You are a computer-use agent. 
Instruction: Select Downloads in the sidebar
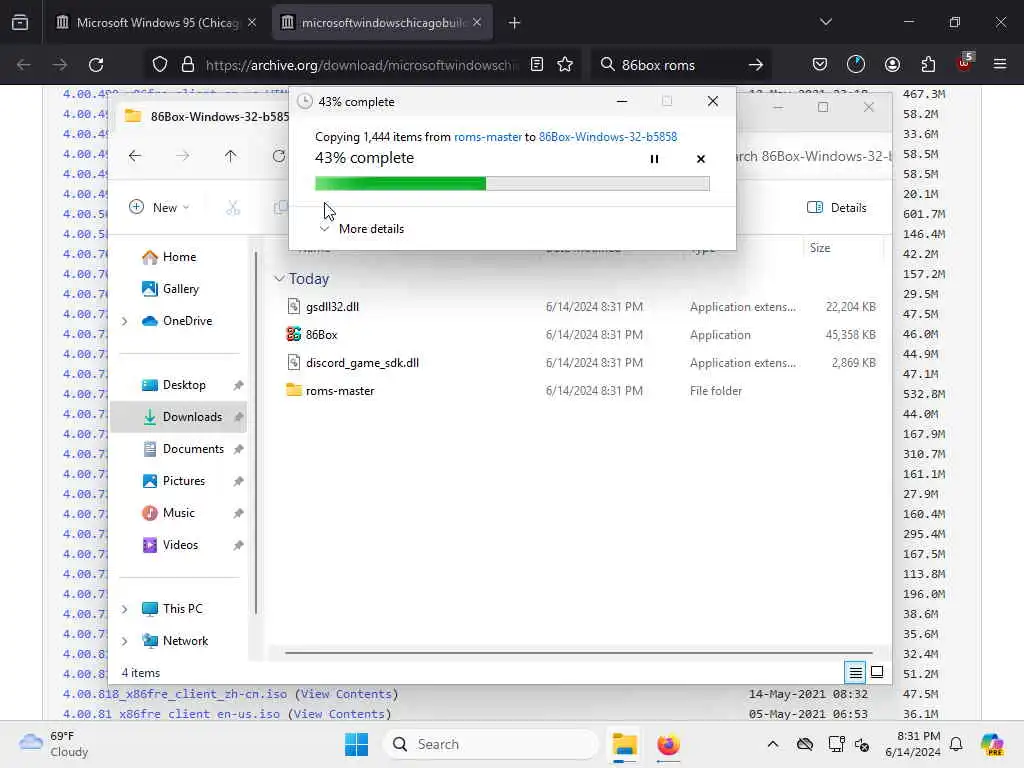tap(180, 417)
